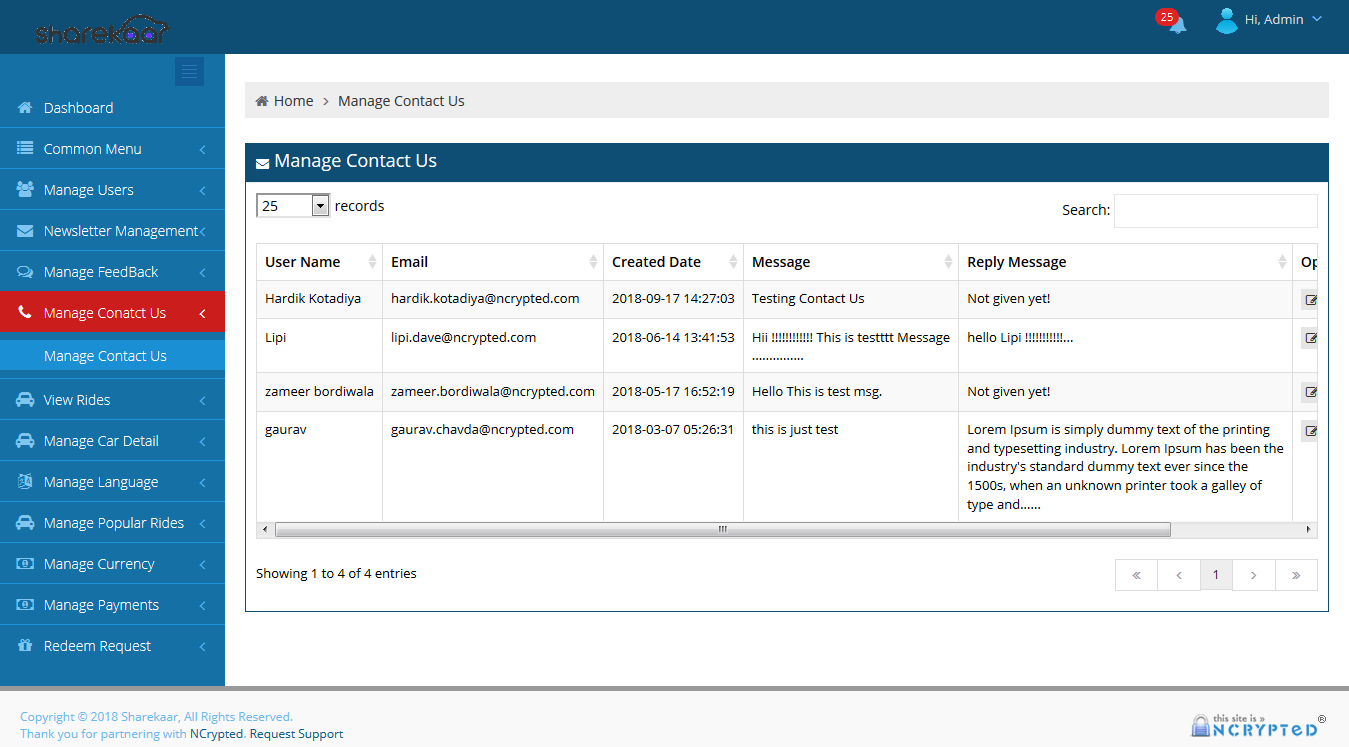Click the horizontal table scrollbar
Screen dimensions: 1349x747
(721, 529)
